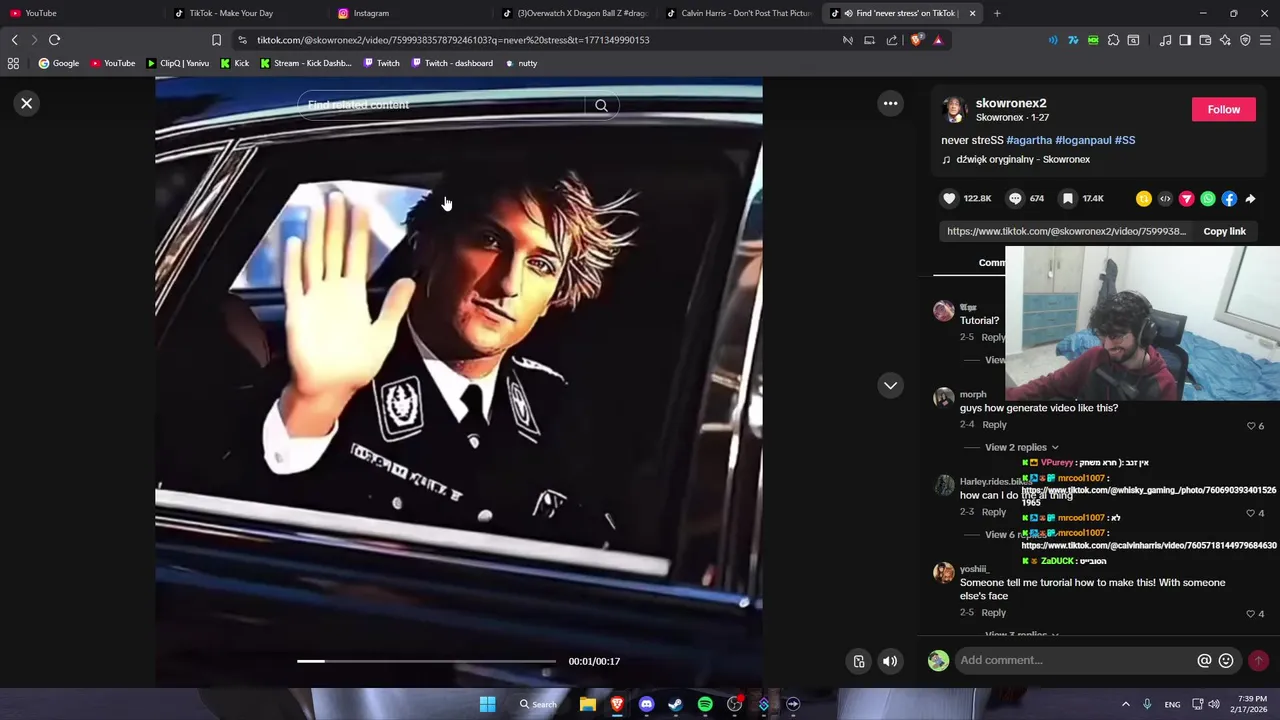Post comment with the red arrow button
Screen dimensions: 1280x720
click(x=1258, y=660)
